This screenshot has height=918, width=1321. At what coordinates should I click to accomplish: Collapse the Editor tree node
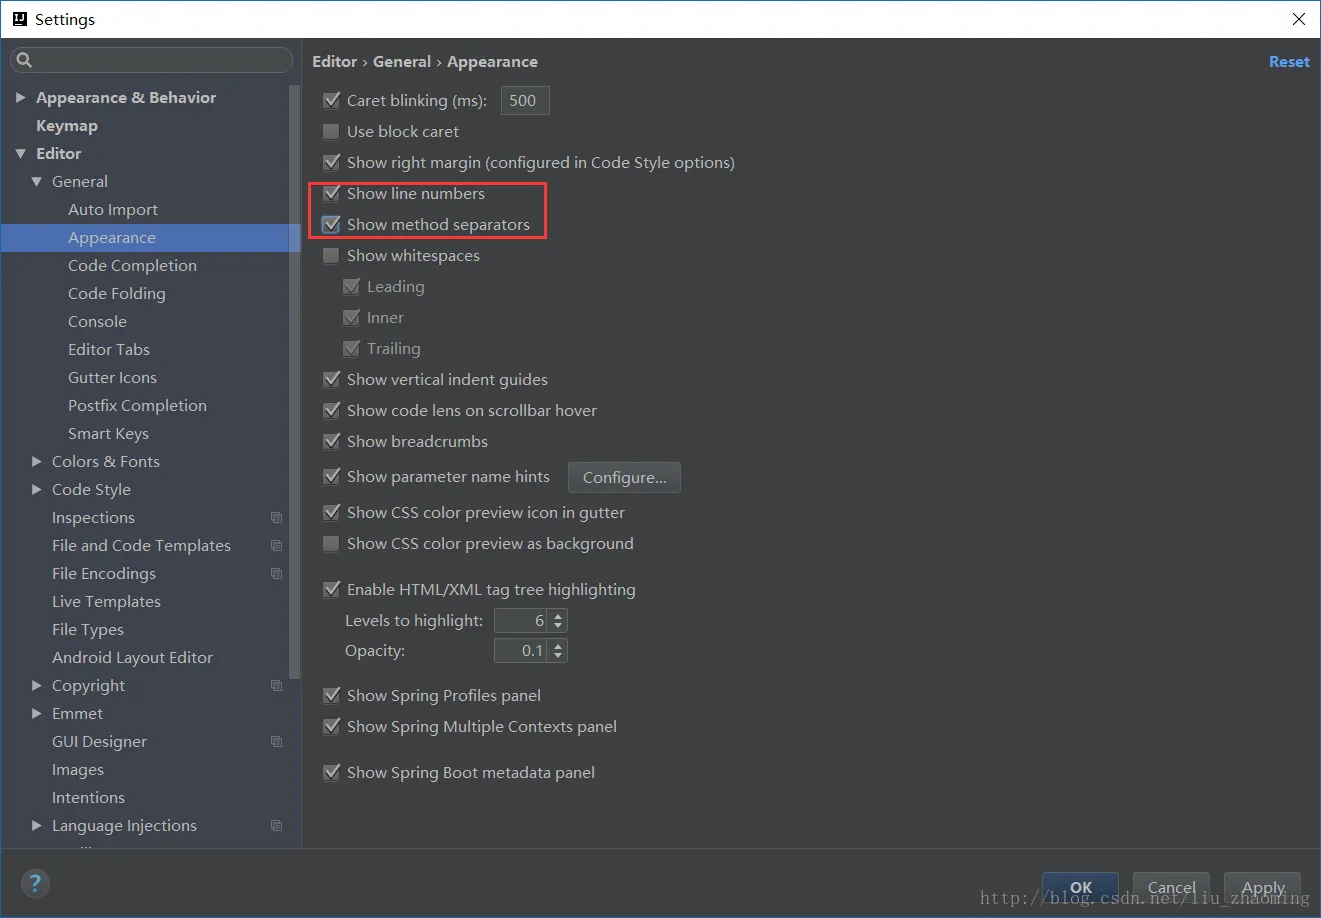[x=21, y=153]
